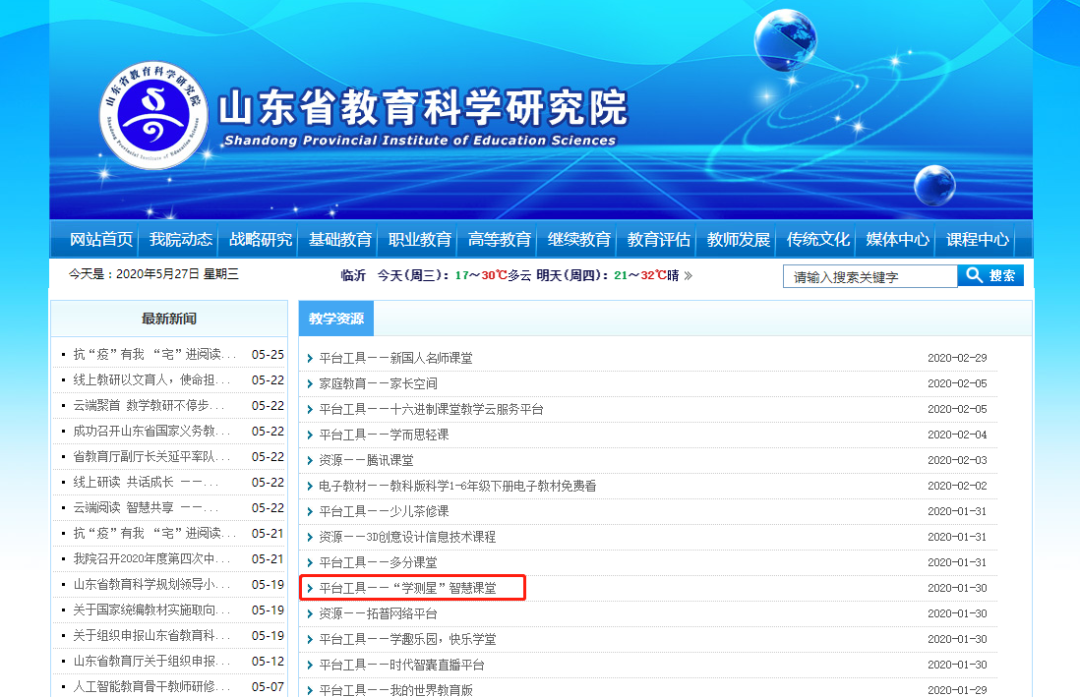Click arrow bullet beside 我的世界教育版 entry
This screenshot has height=697, width=1080.
pos(311,690)
